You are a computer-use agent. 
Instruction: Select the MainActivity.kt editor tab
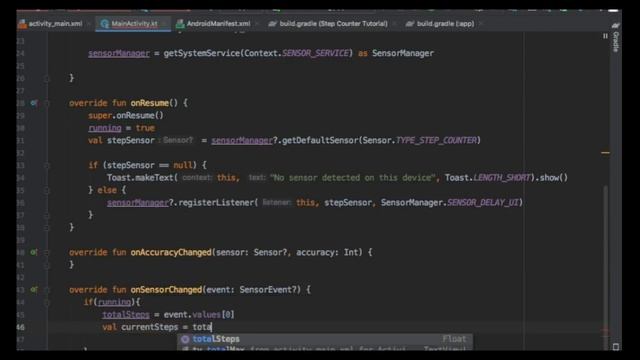click(134, 24)
